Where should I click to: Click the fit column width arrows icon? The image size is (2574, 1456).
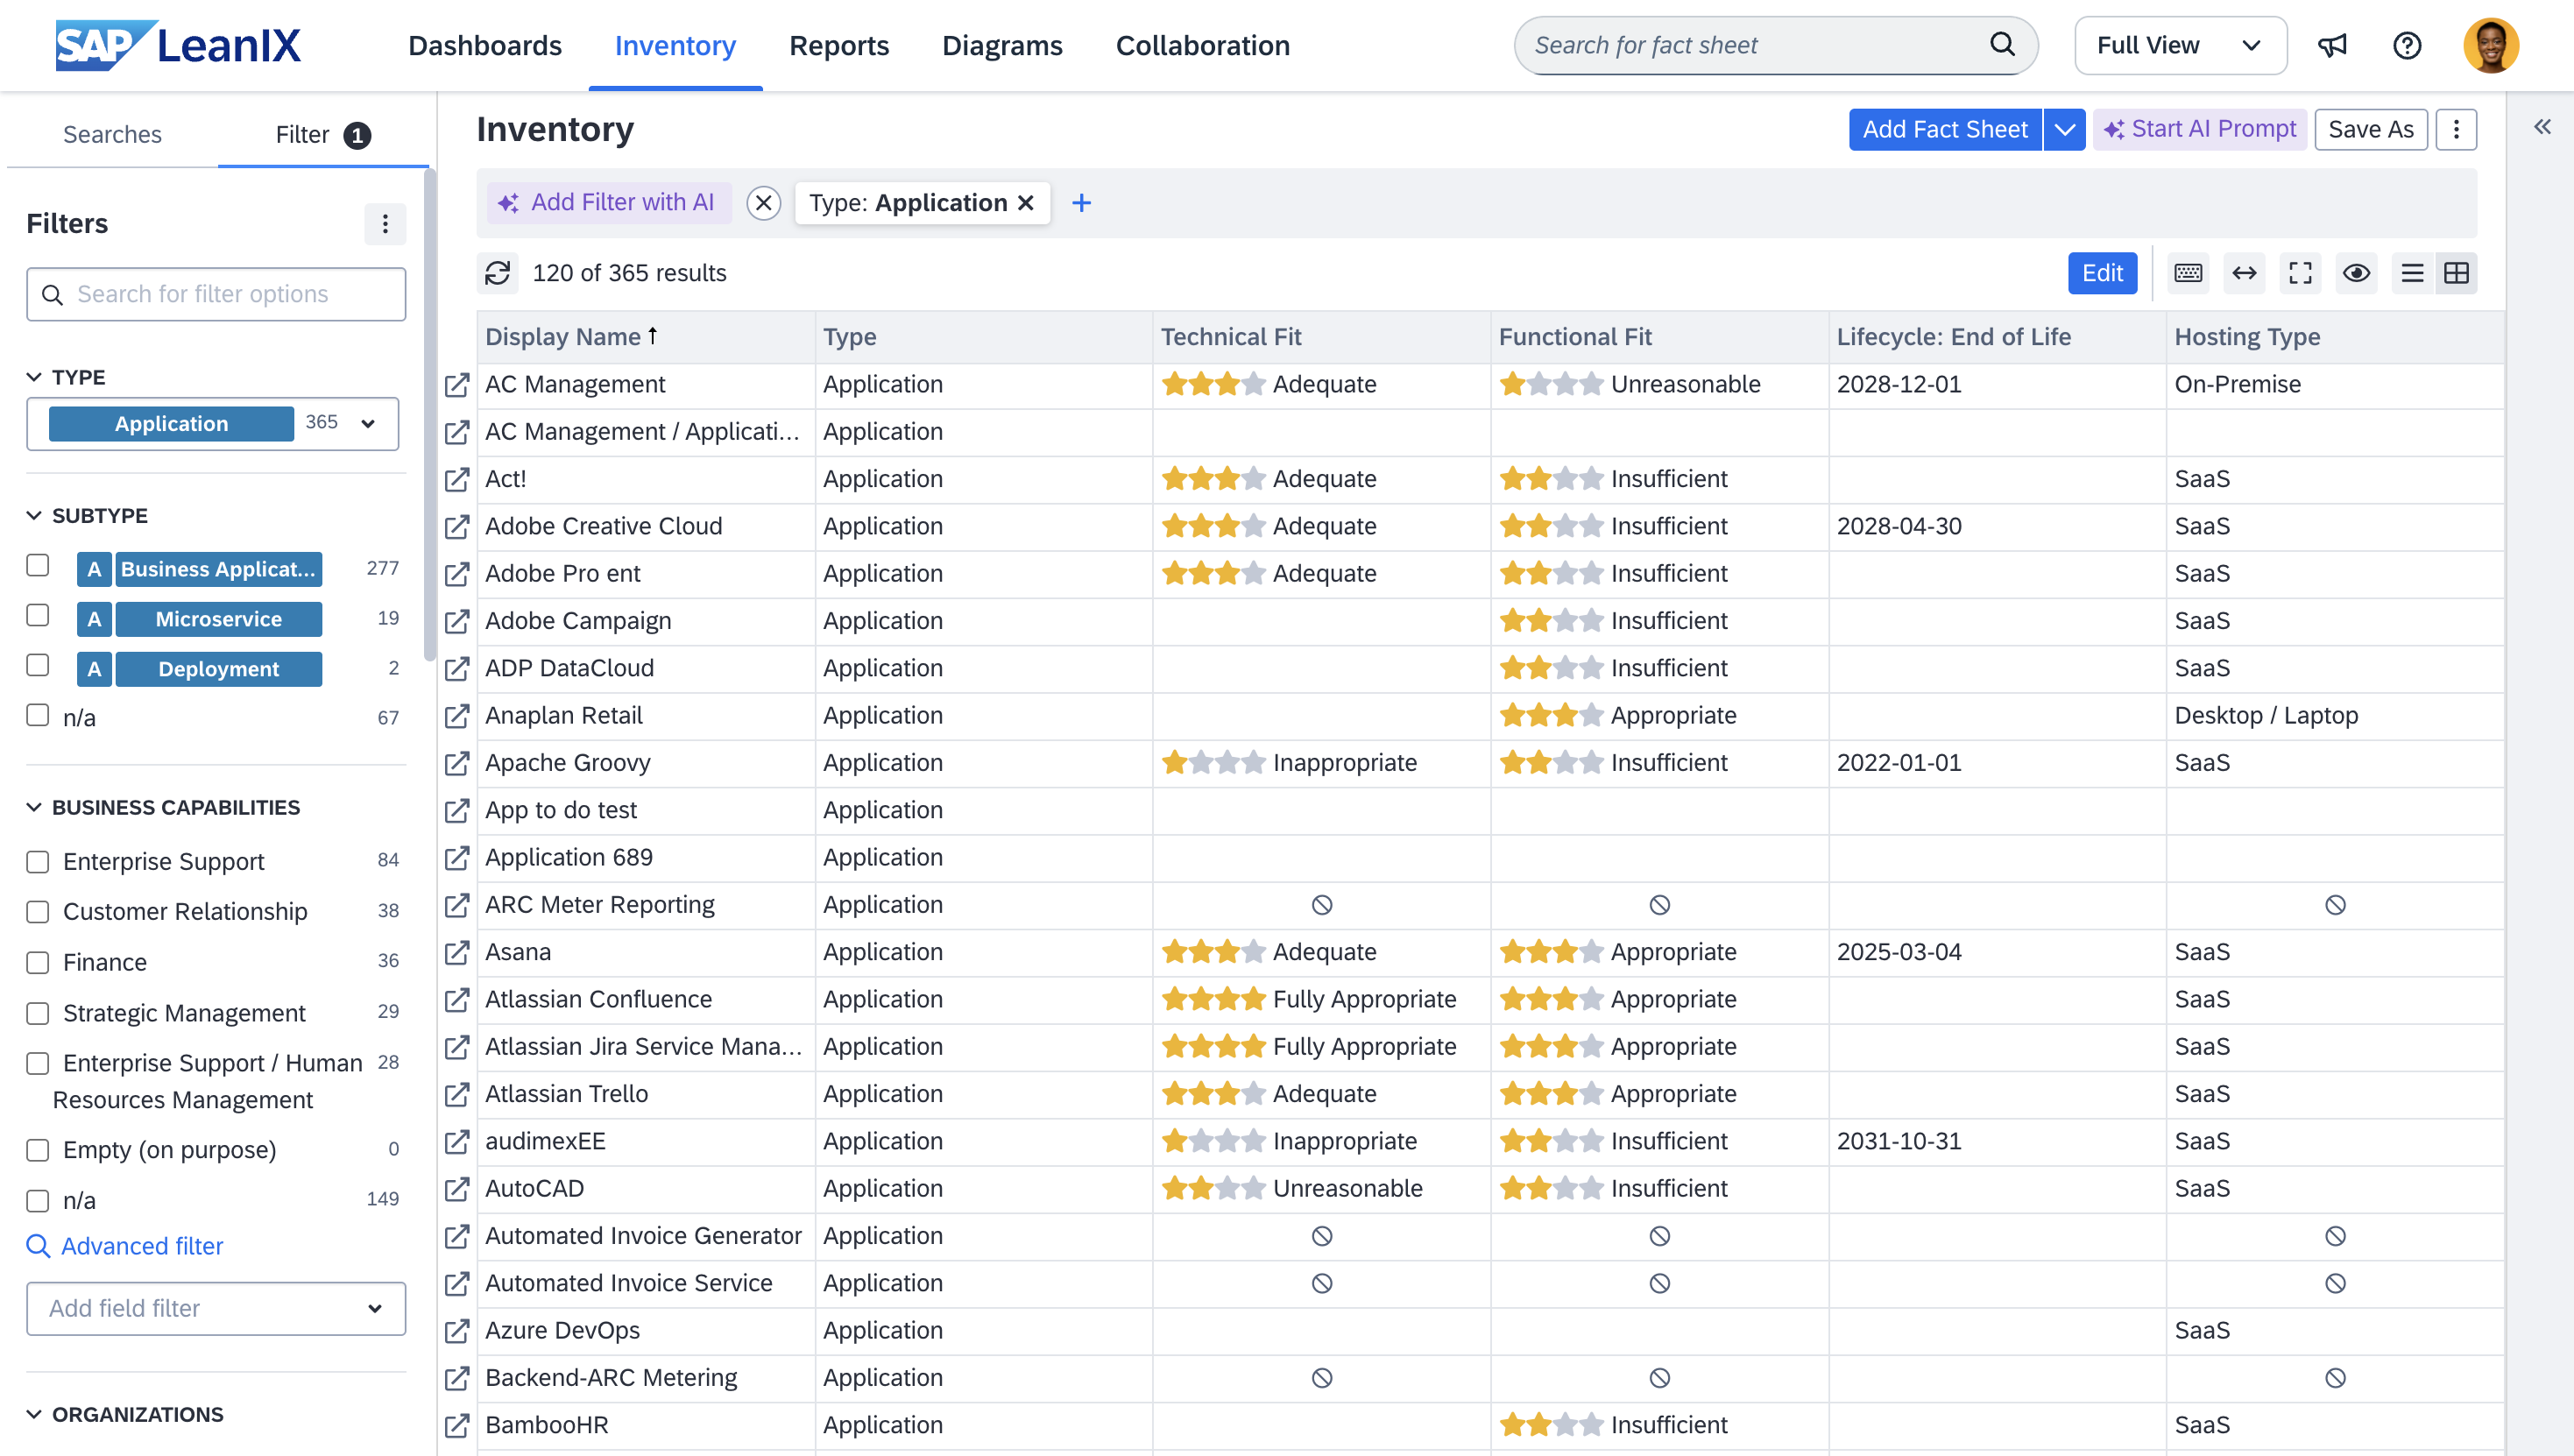(x=2243, y=273)
